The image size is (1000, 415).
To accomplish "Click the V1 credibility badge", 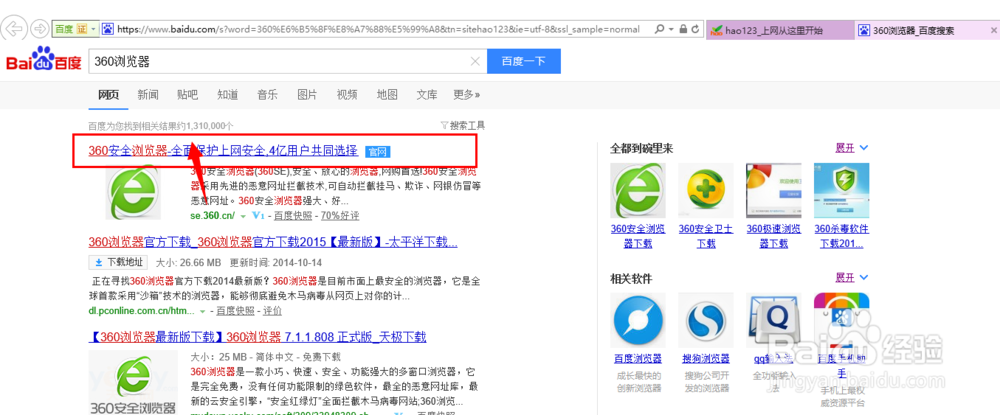I will point(258,215).
